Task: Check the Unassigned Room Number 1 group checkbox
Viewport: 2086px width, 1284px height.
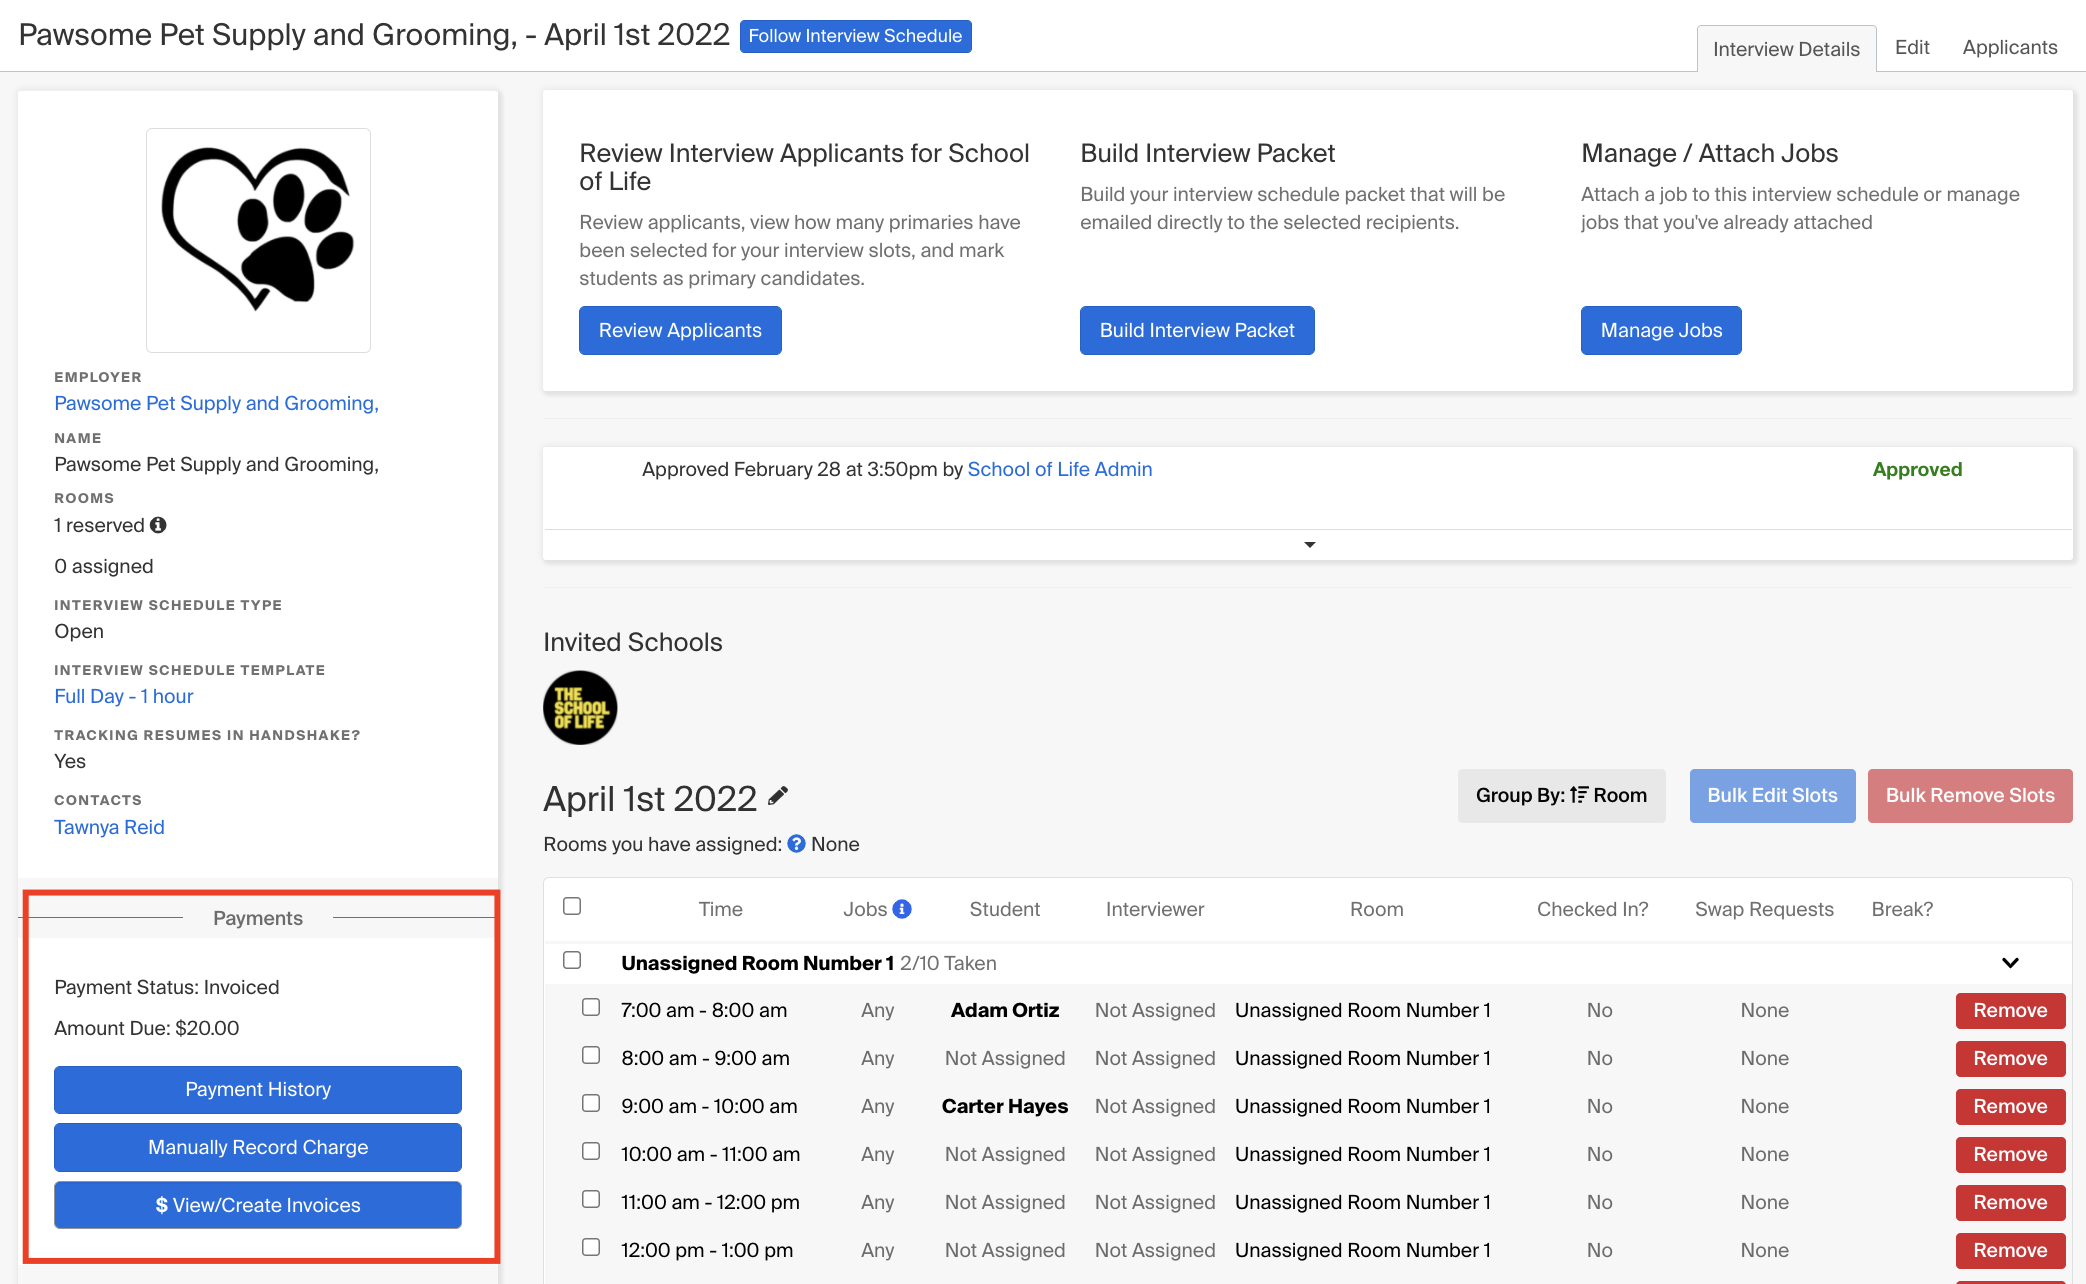Action: 572,960
